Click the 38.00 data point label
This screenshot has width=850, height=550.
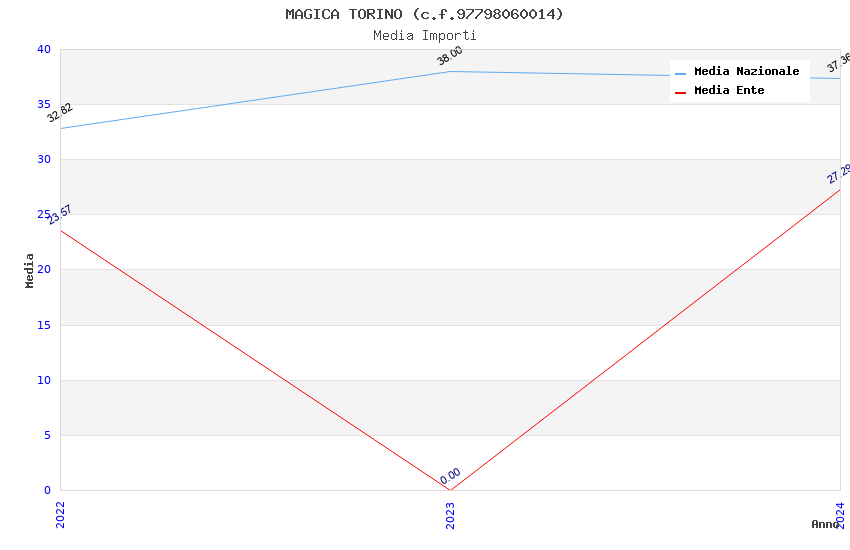(450, 56)
